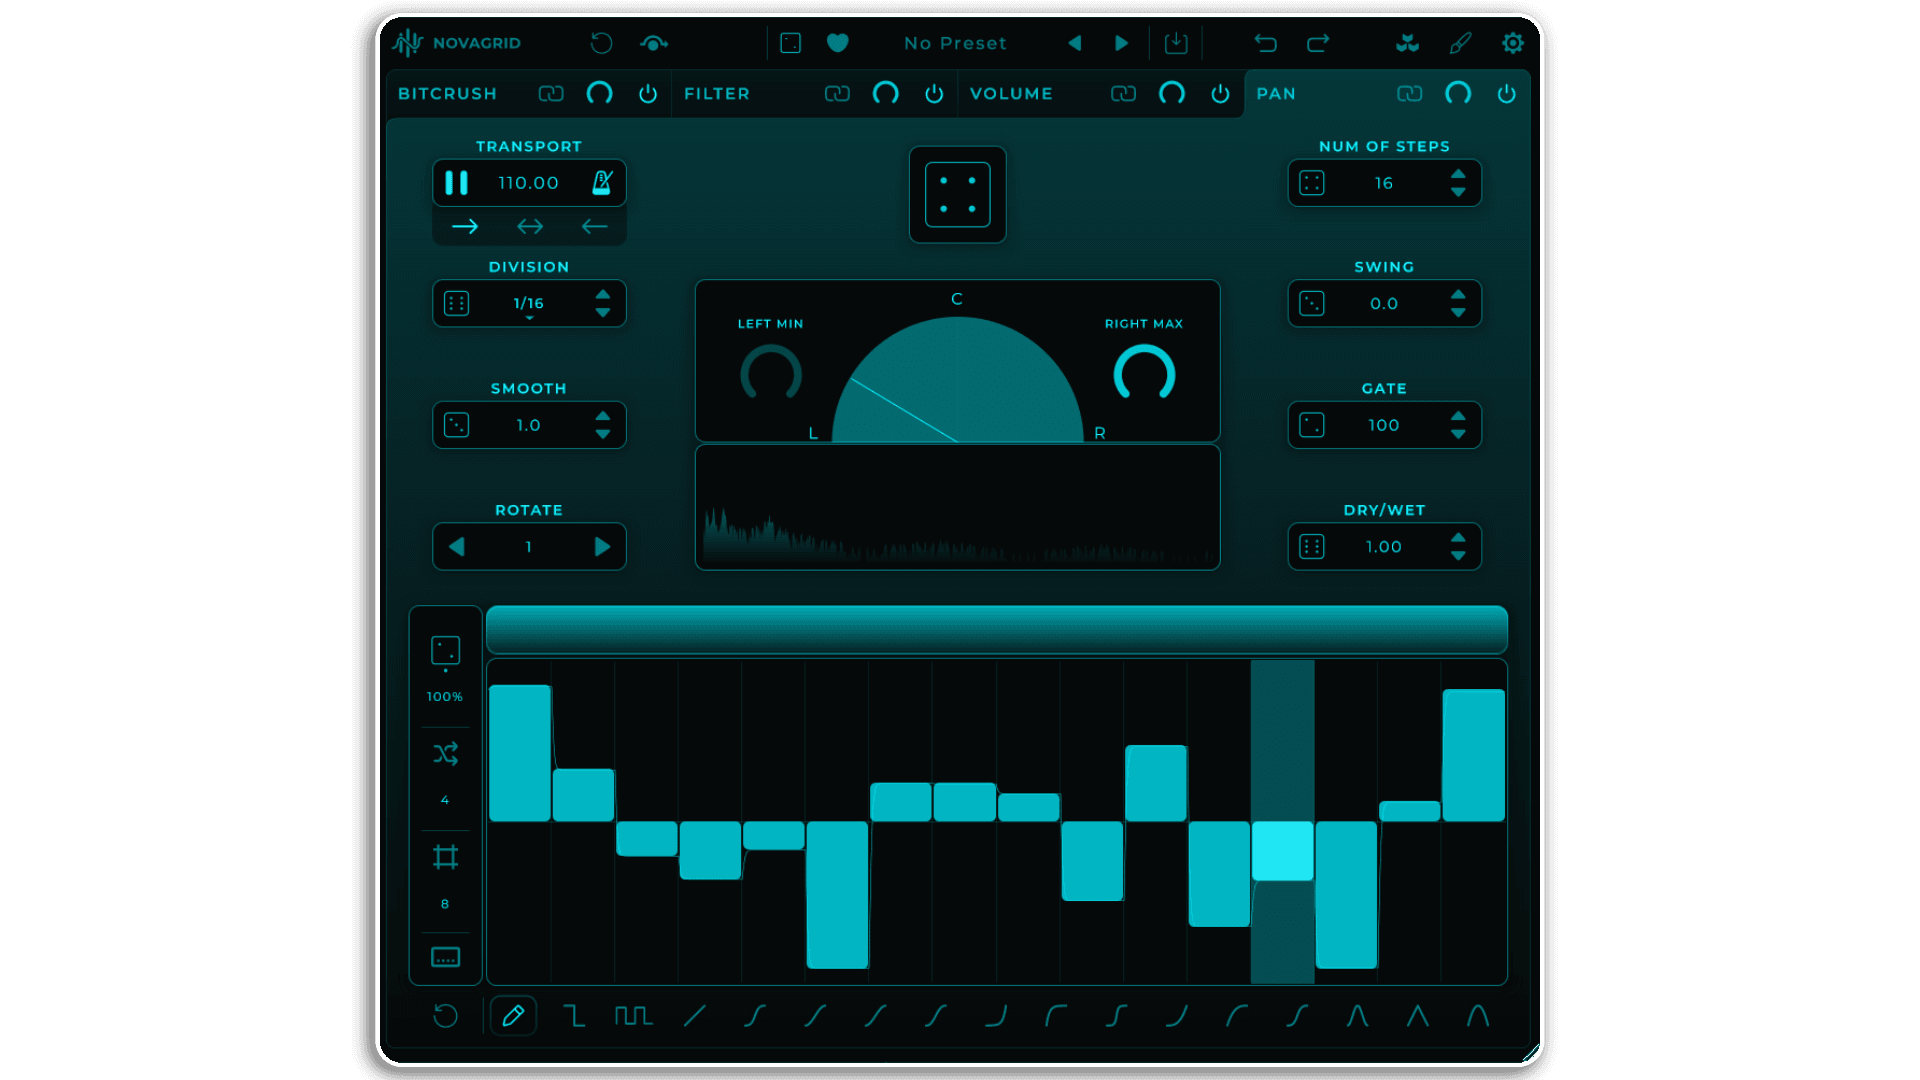Image resolution: width=1920 pixels, height=1080 pixels.
Task: Toggle BITCRUSH link icon
Action: click(x=551, y=93)
